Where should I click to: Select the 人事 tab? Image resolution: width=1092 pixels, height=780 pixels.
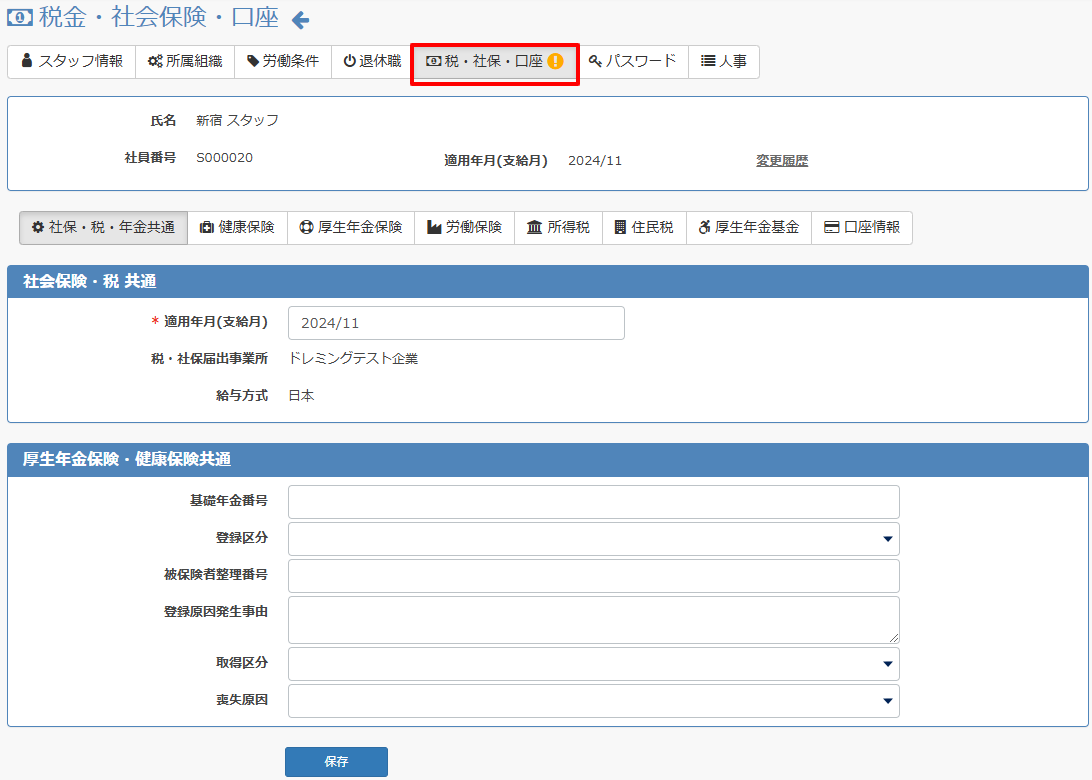723,61
